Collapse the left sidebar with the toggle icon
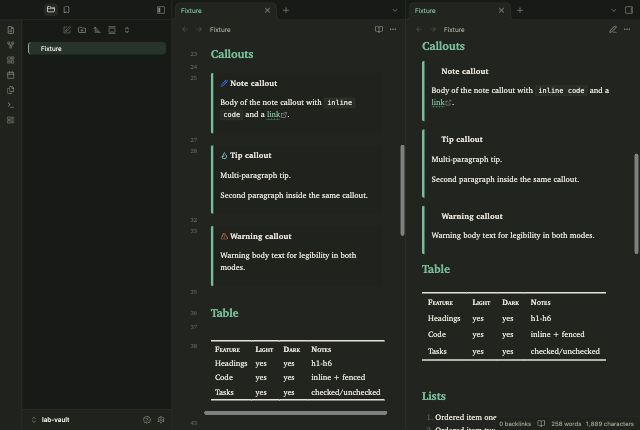The width and height of the screenshot is (640, 430). pyautogui.click(x=161, y=10)
